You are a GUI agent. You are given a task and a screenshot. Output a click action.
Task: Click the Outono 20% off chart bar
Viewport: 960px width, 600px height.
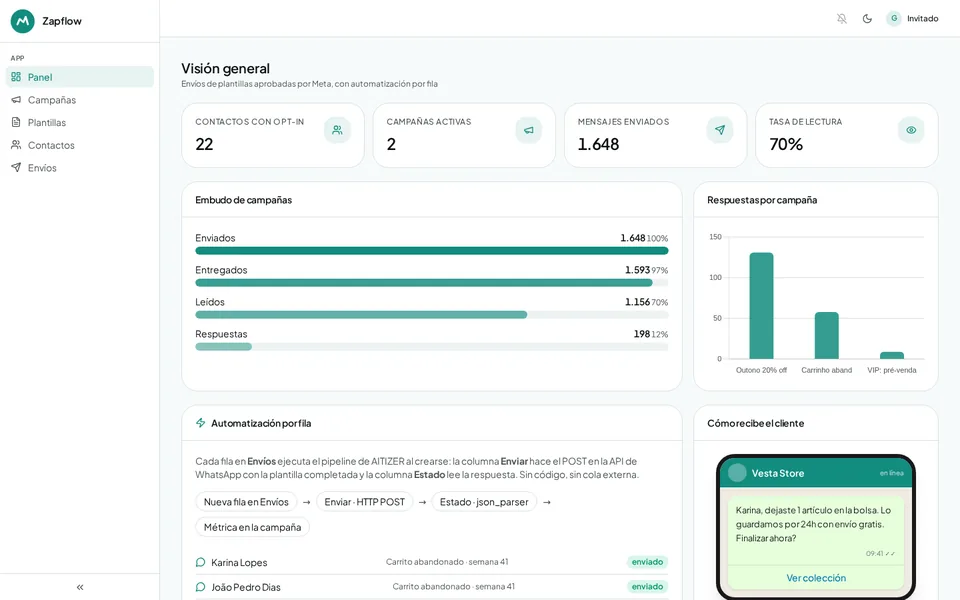pos(761,306)
